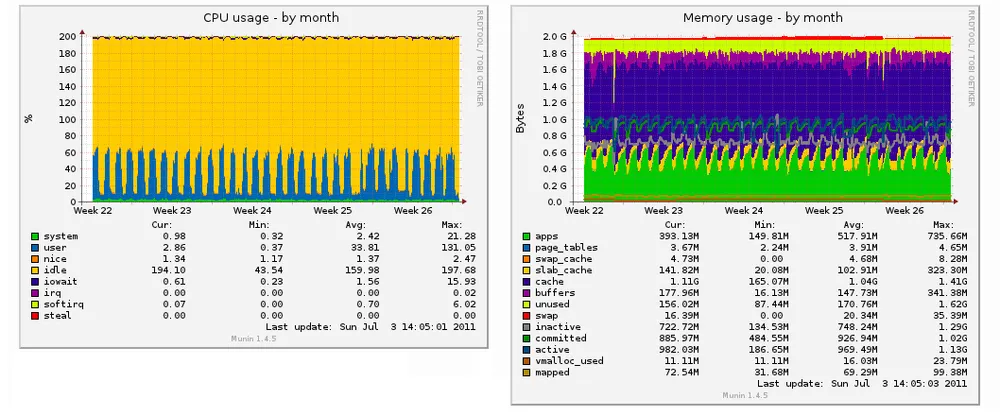This screenshot has width=1000, height=419.
Task: Click the green system legend color swatch
Action: 35,236
